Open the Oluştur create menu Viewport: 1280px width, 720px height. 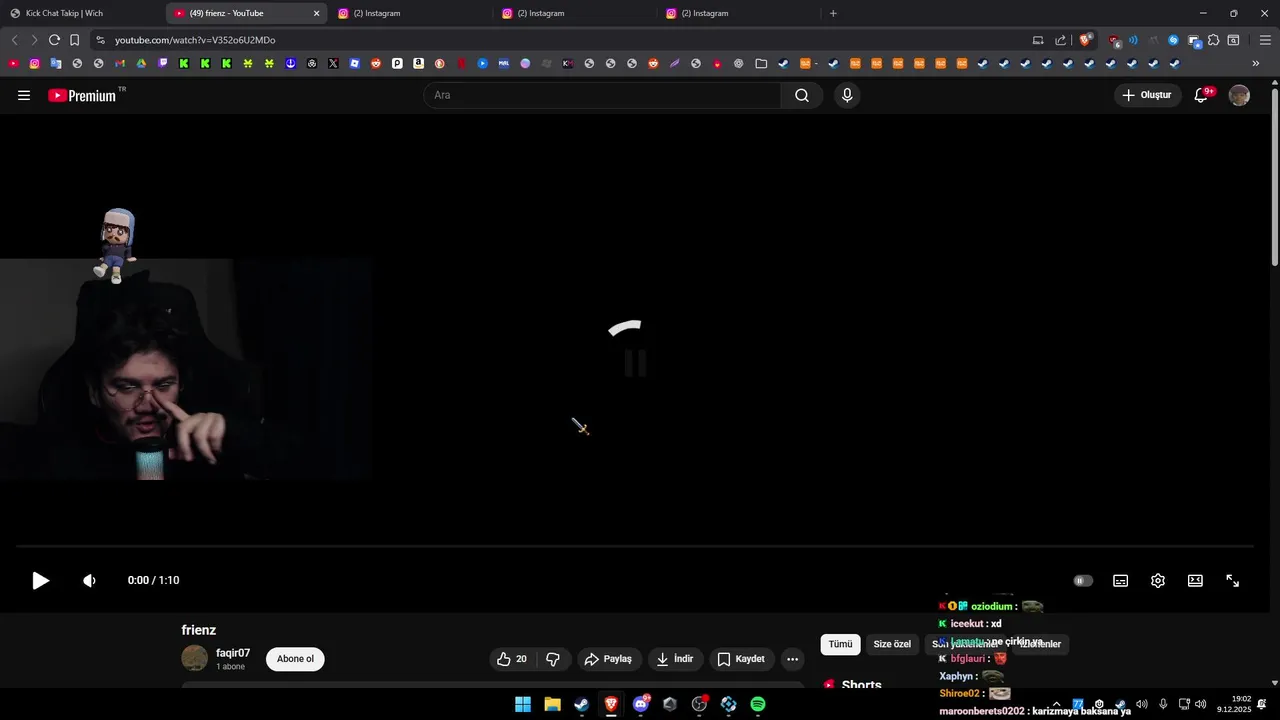[1147, 95]
